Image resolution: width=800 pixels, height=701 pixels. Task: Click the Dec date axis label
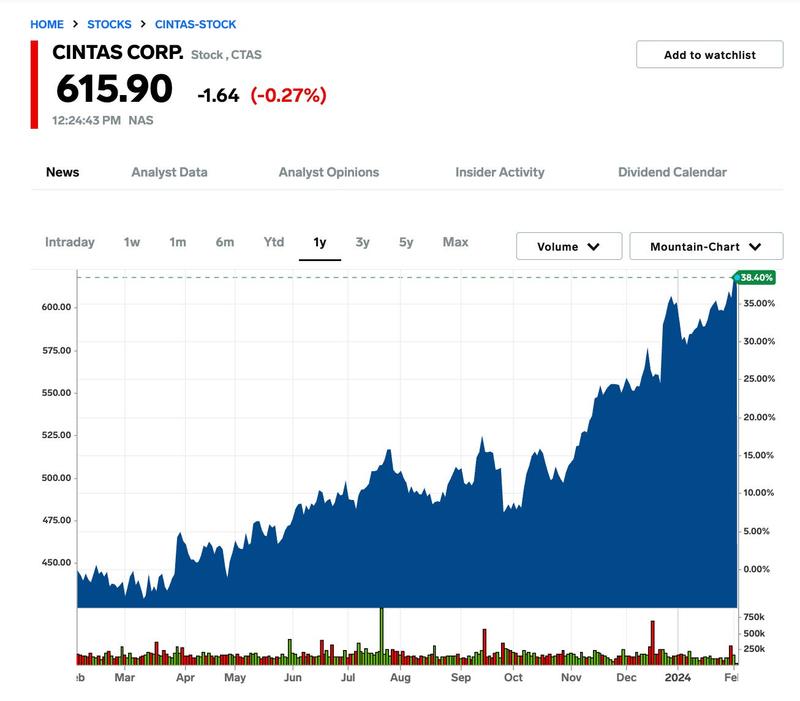pyautogui.click(x=626, y=678)
